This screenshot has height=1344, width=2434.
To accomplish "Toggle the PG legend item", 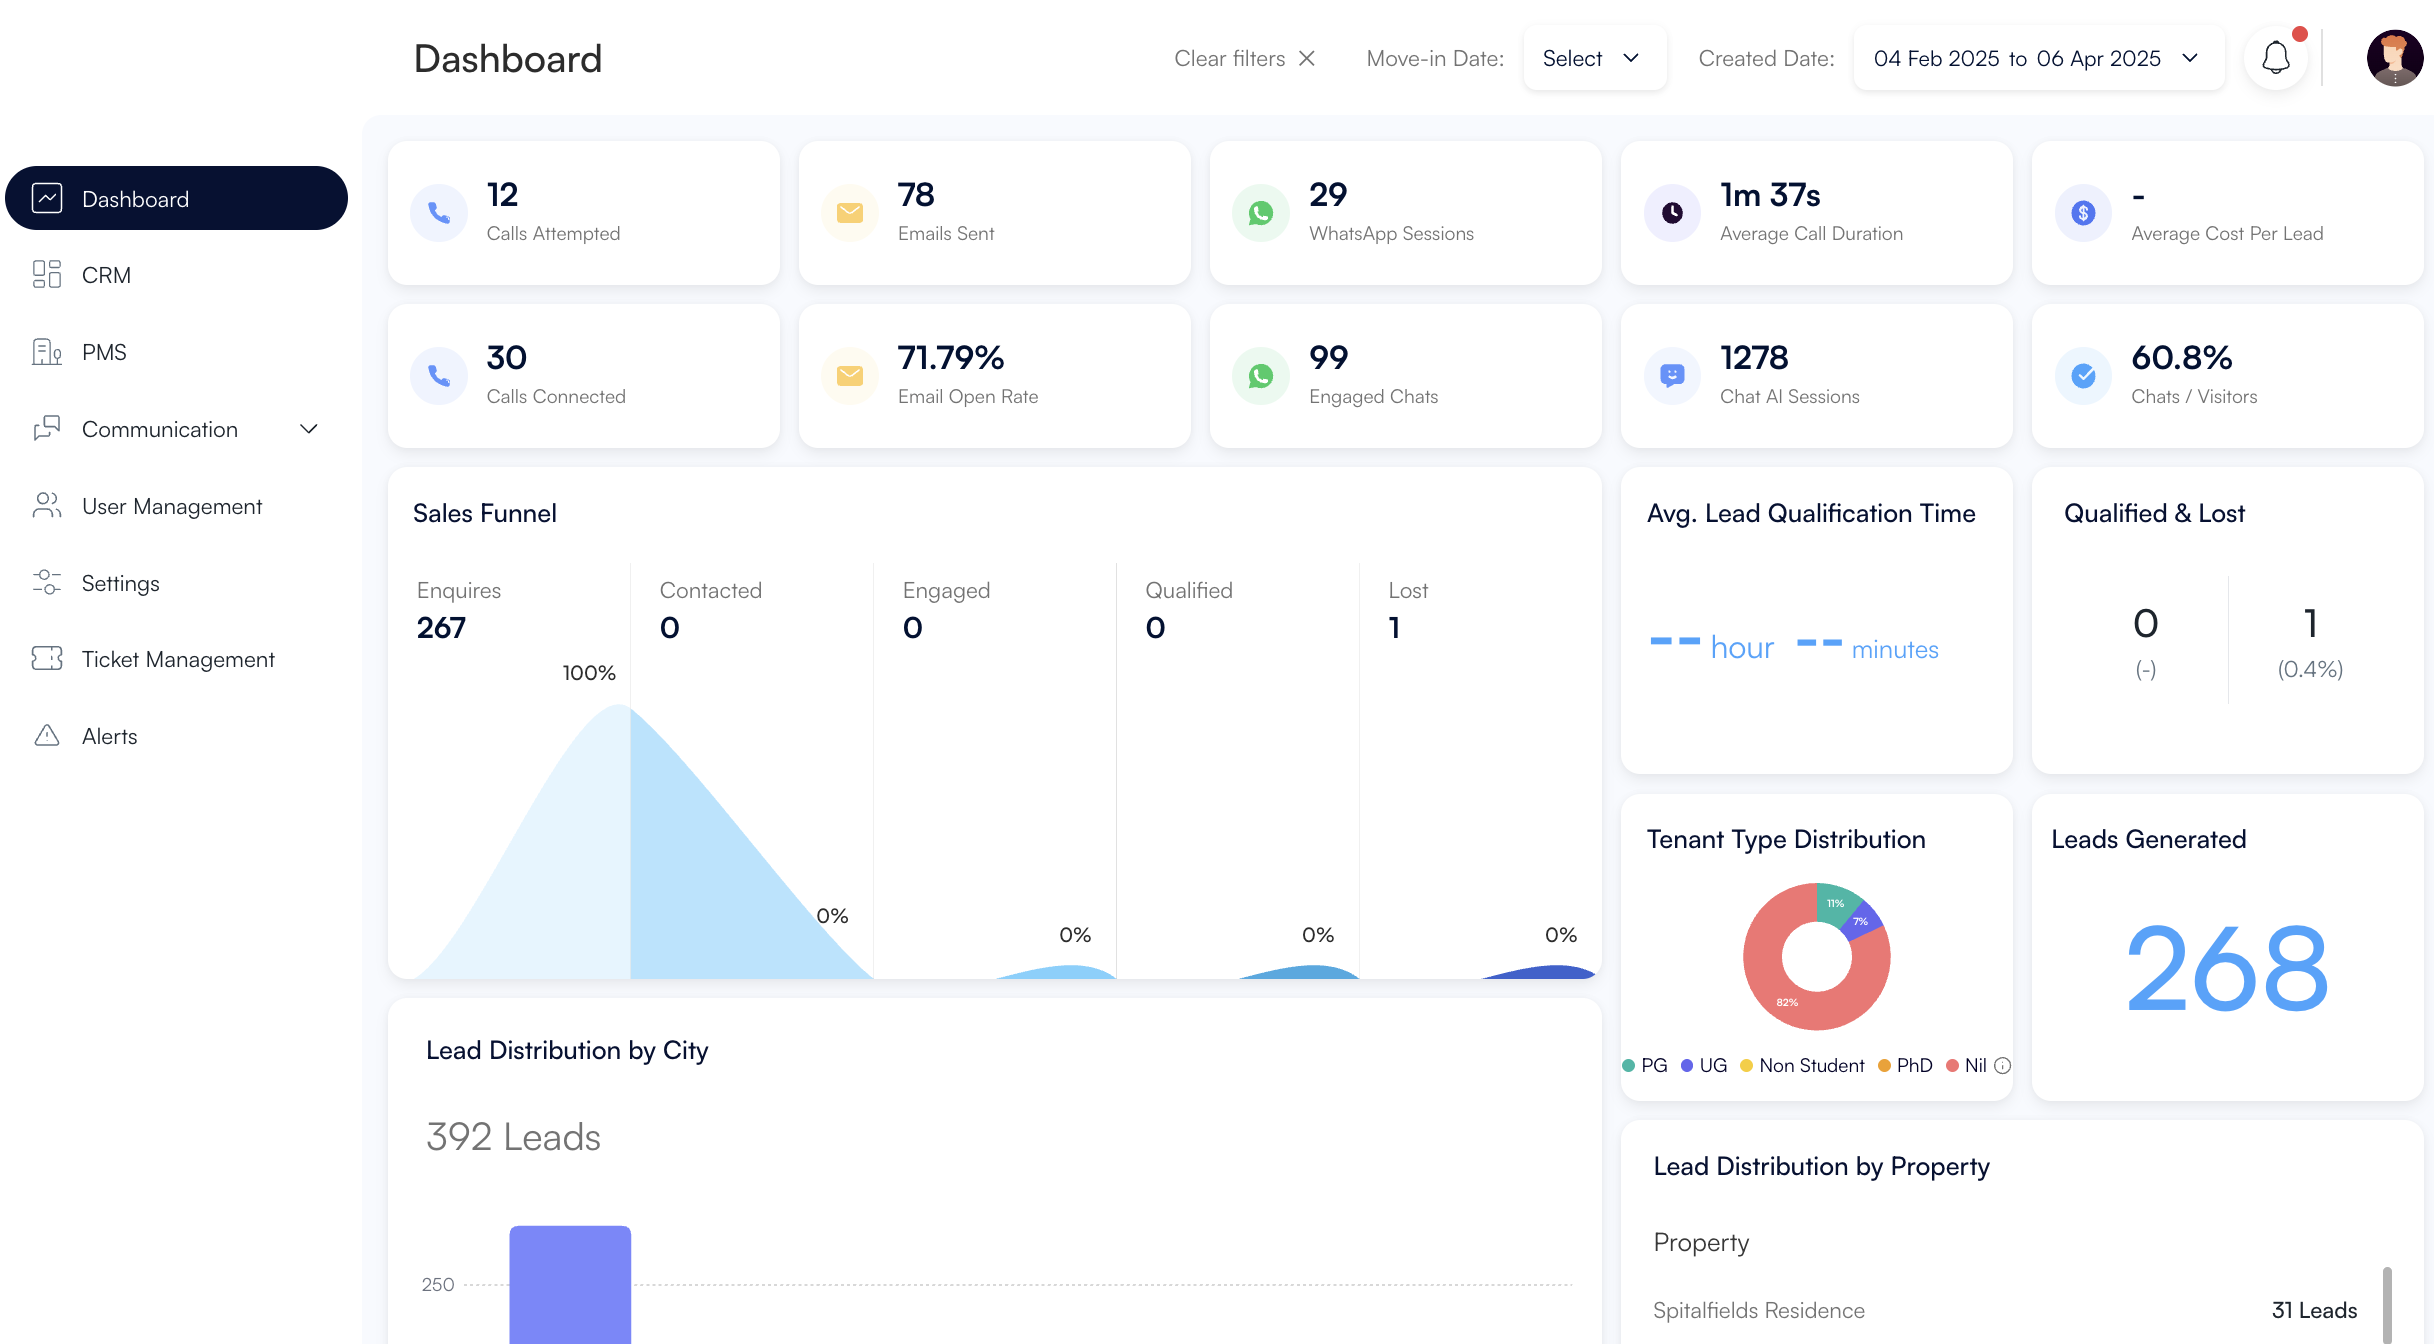I will tap(1645, 1066).
